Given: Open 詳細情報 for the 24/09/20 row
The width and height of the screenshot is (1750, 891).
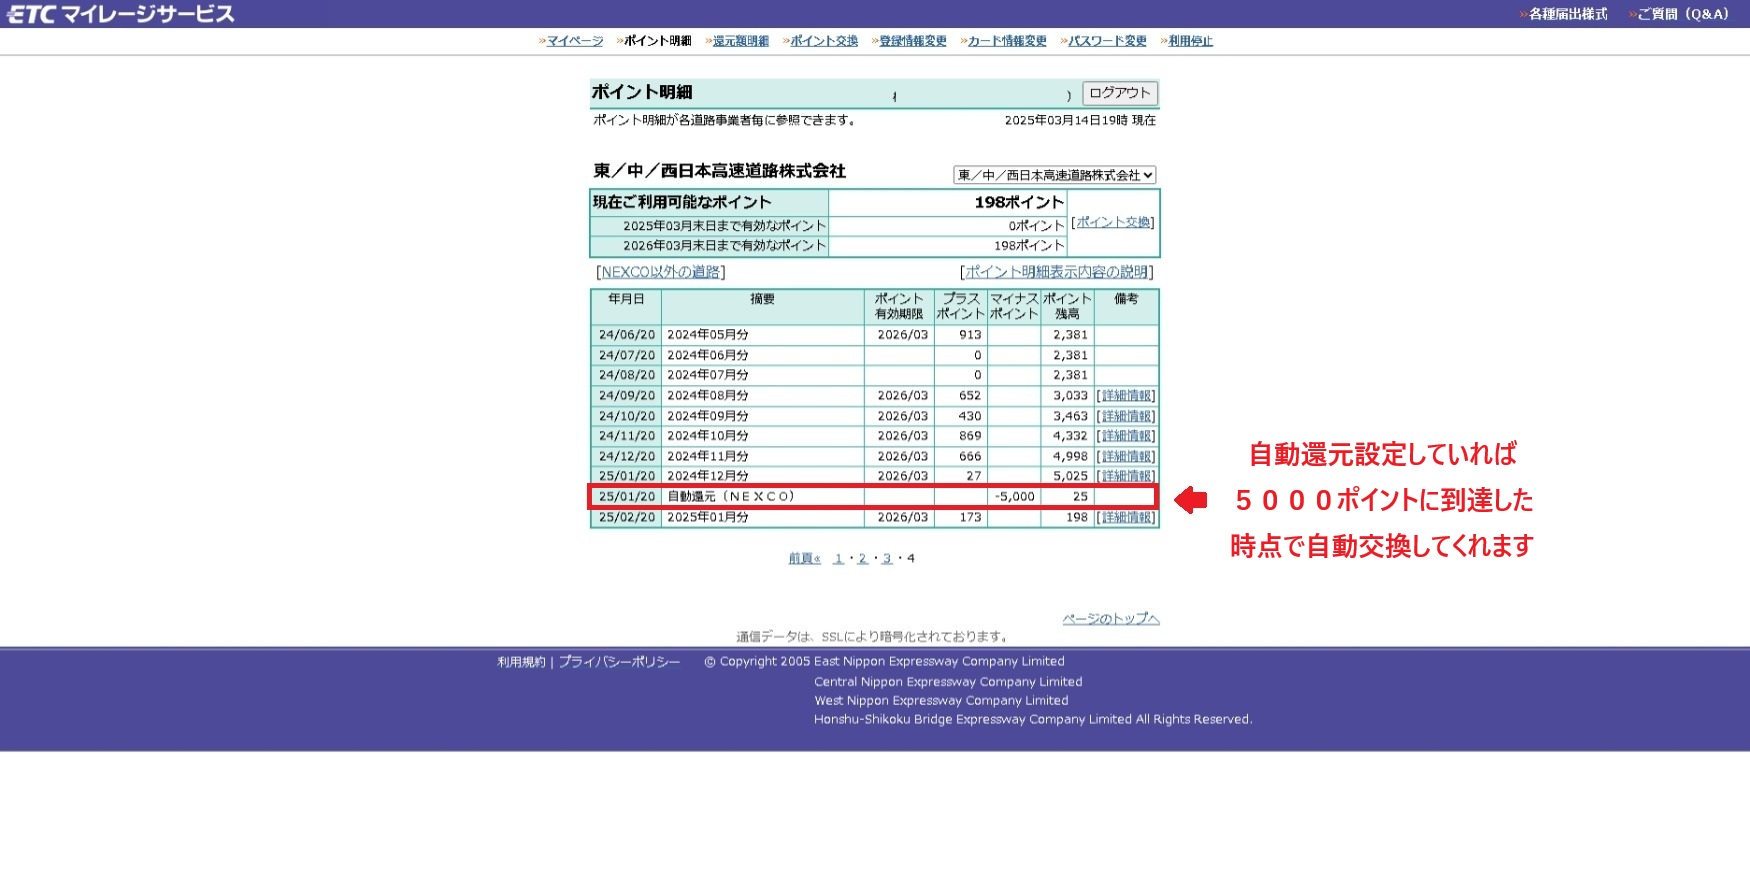Looking at the screenshot, I should tap(1126, 396).
